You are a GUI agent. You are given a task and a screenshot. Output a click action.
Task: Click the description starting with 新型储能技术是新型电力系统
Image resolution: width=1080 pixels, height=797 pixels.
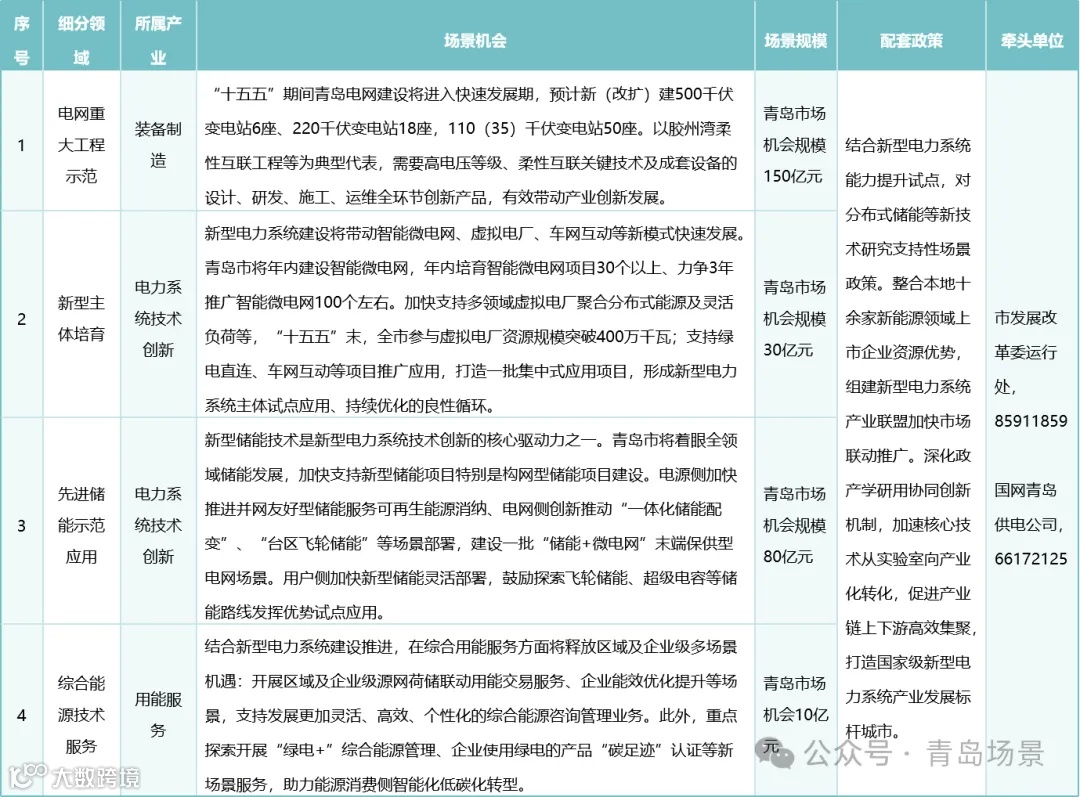(x=471, y=526)
